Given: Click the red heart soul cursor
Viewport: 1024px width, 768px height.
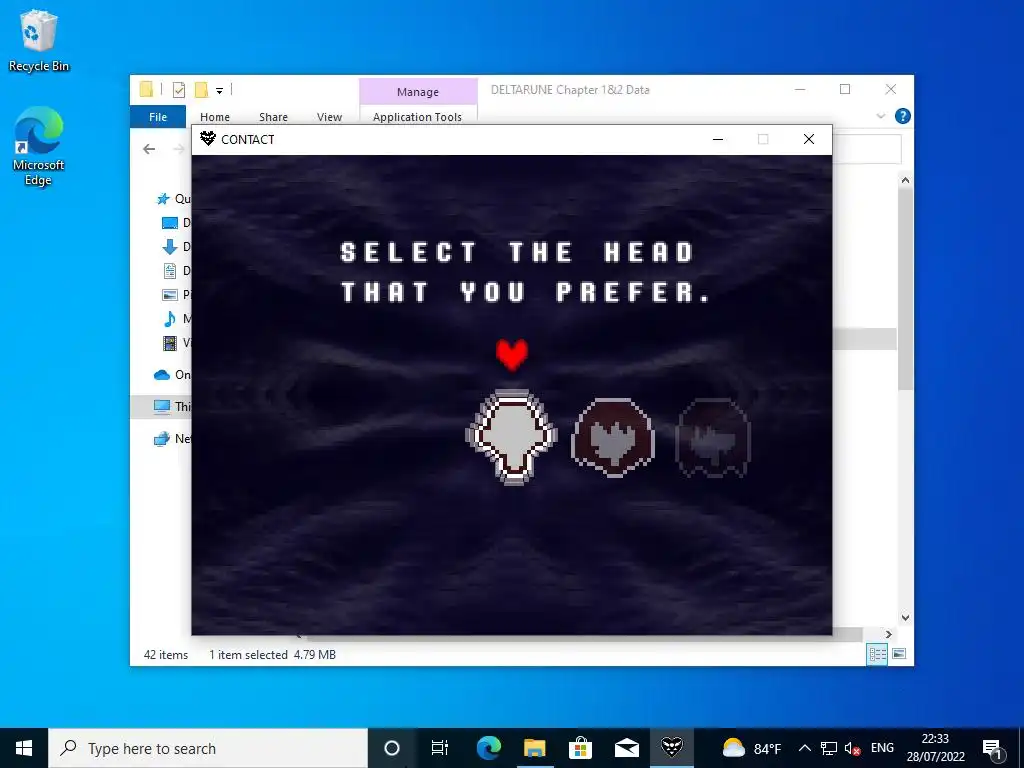Looking at the screenshot, I should 511,355.
